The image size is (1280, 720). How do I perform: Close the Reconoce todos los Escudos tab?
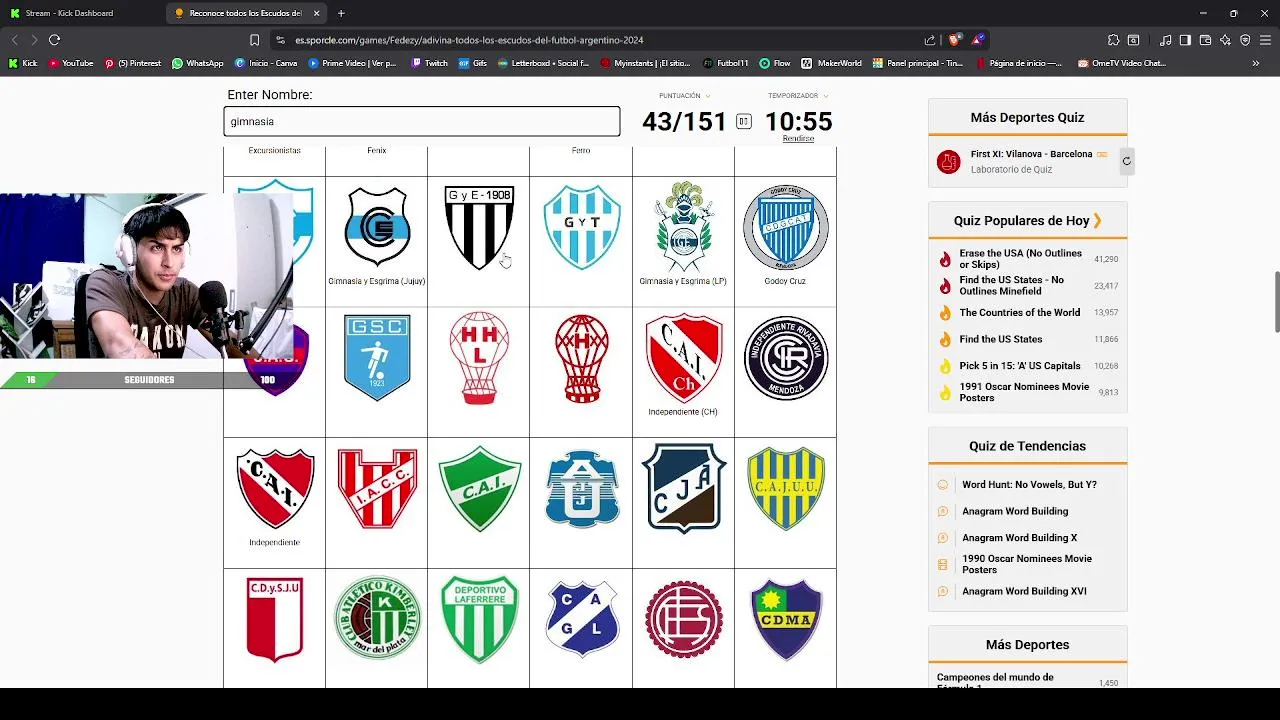coord(317,13)
